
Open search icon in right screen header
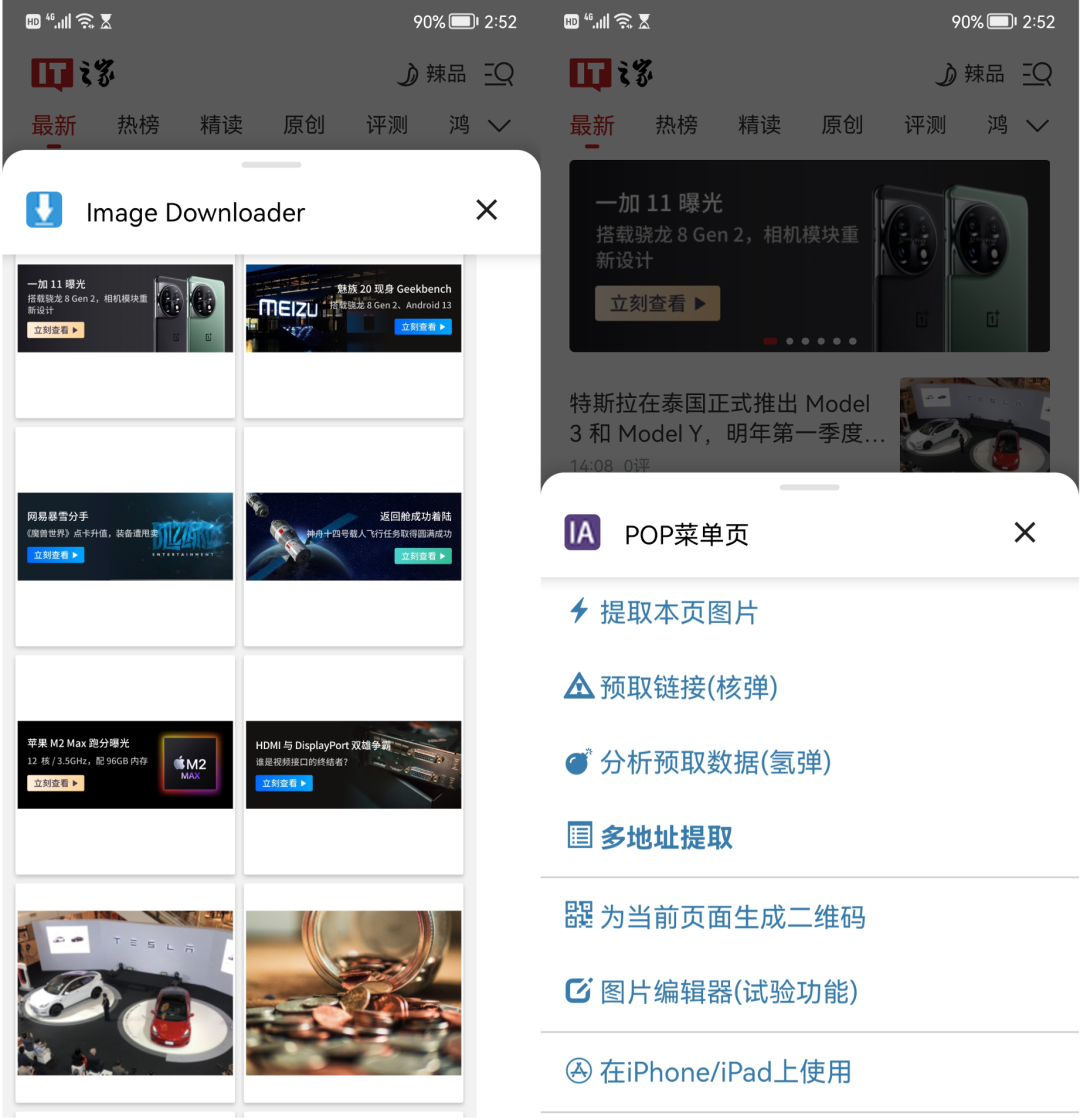tap(1037, 74)
